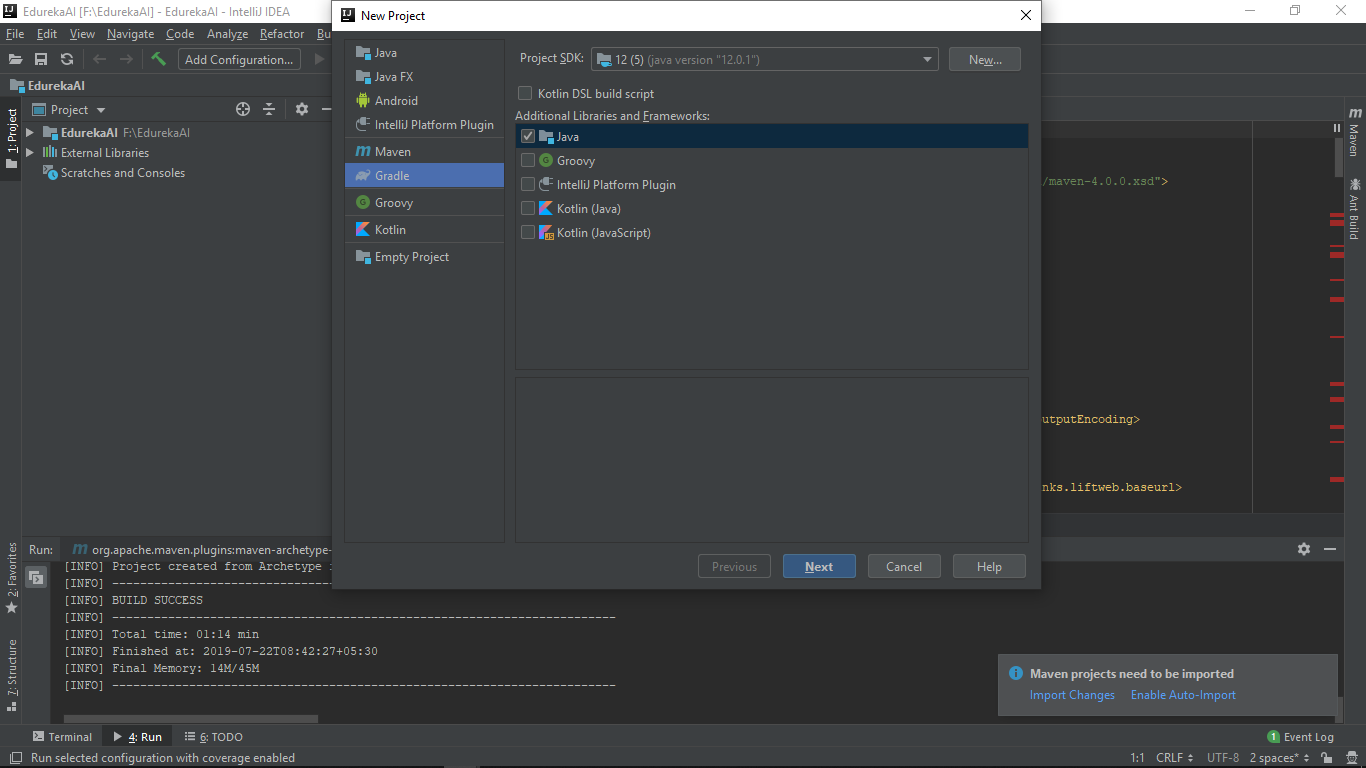Screen dimensions: 1366x768
Task: Click the Help button
Action: [989, 567]
